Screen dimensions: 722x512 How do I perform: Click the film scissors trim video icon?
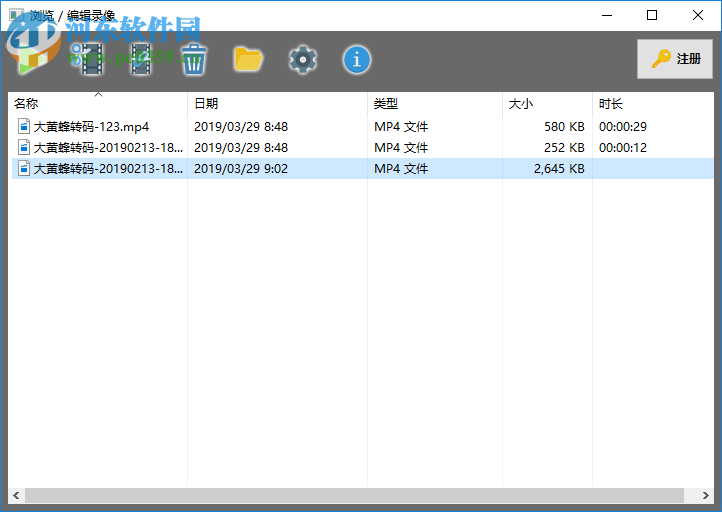click(88, 59)
